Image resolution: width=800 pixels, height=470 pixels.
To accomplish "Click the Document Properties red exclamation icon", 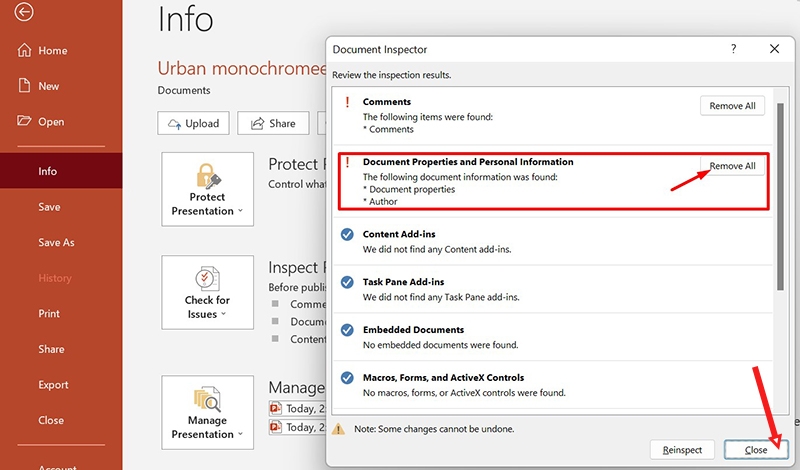I will tap(347, 162).
